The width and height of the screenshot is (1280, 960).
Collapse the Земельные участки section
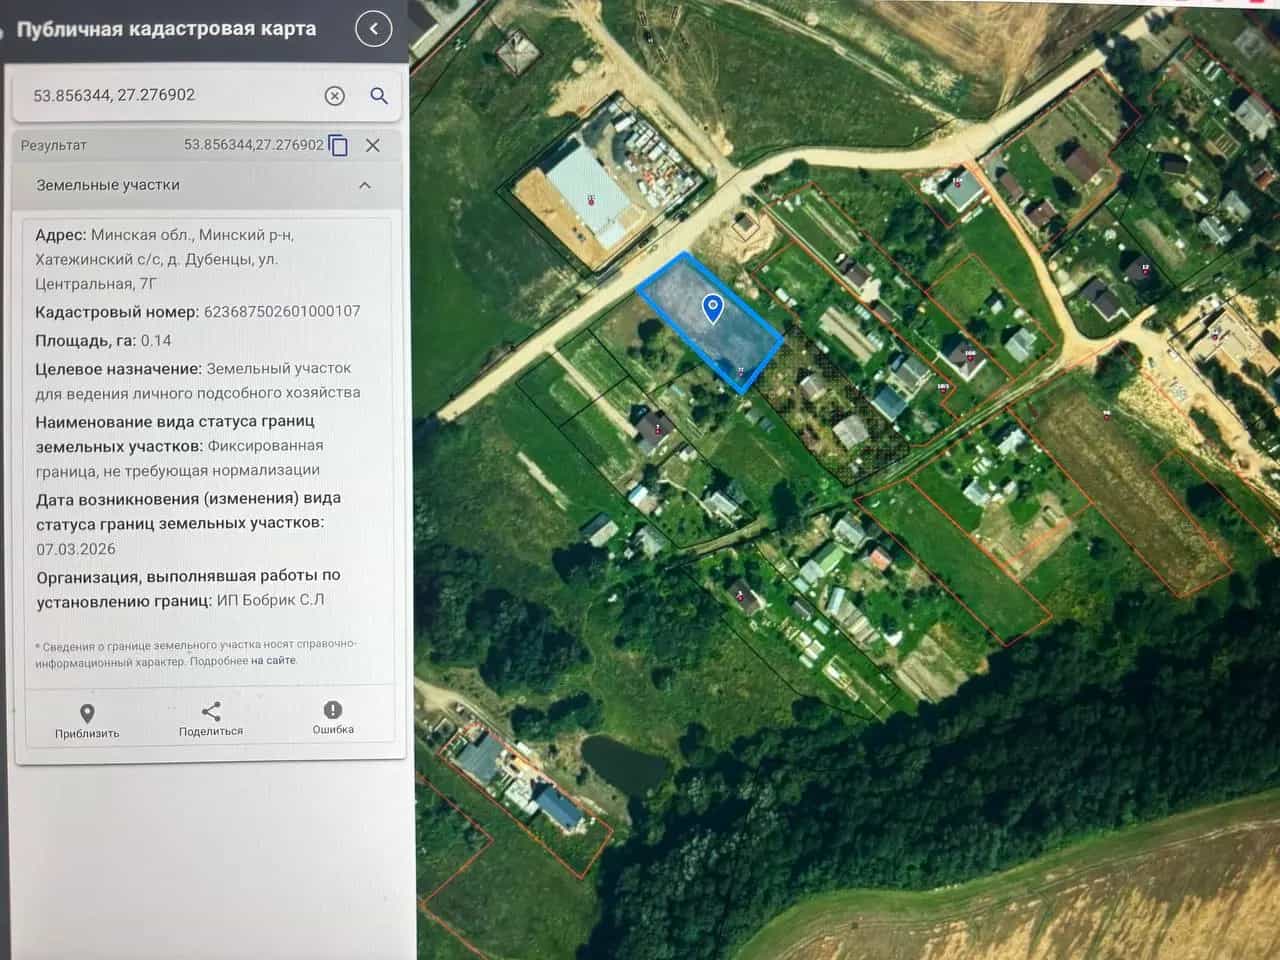365,186
